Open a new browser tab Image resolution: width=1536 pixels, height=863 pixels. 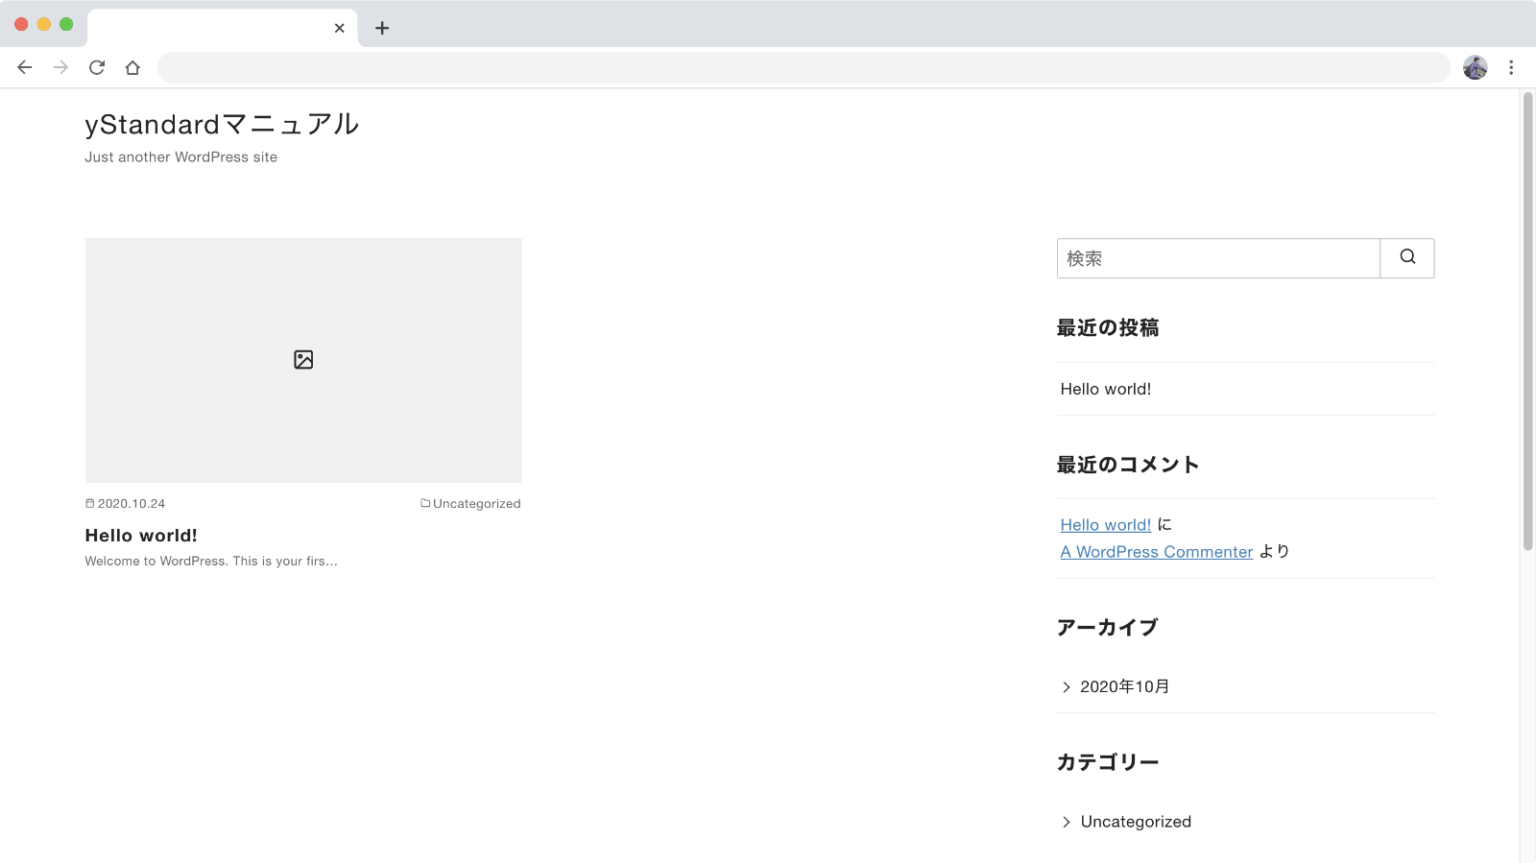coord(382,28)
